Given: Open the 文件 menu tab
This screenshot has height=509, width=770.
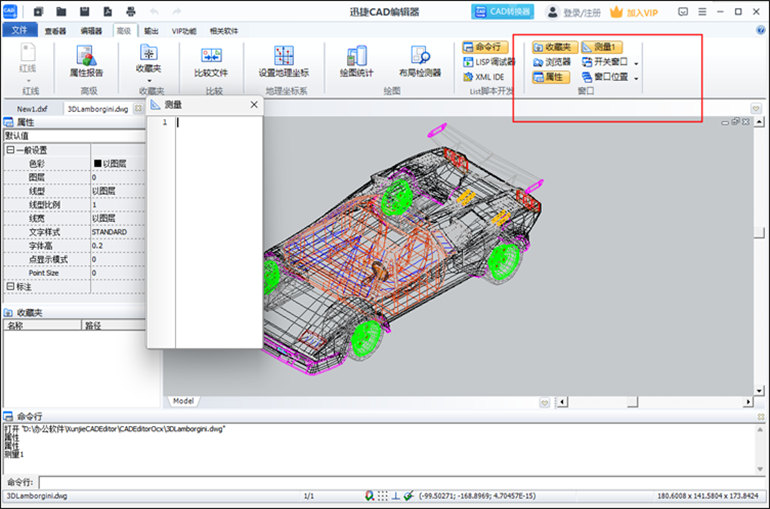Looking at the screenshot, I should click(19, 30).
